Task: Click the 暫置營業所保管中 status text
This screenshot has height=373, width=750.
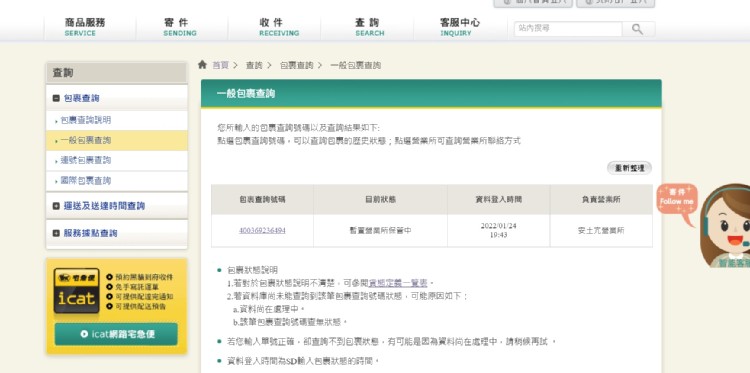Action: (x=380, y=230)
